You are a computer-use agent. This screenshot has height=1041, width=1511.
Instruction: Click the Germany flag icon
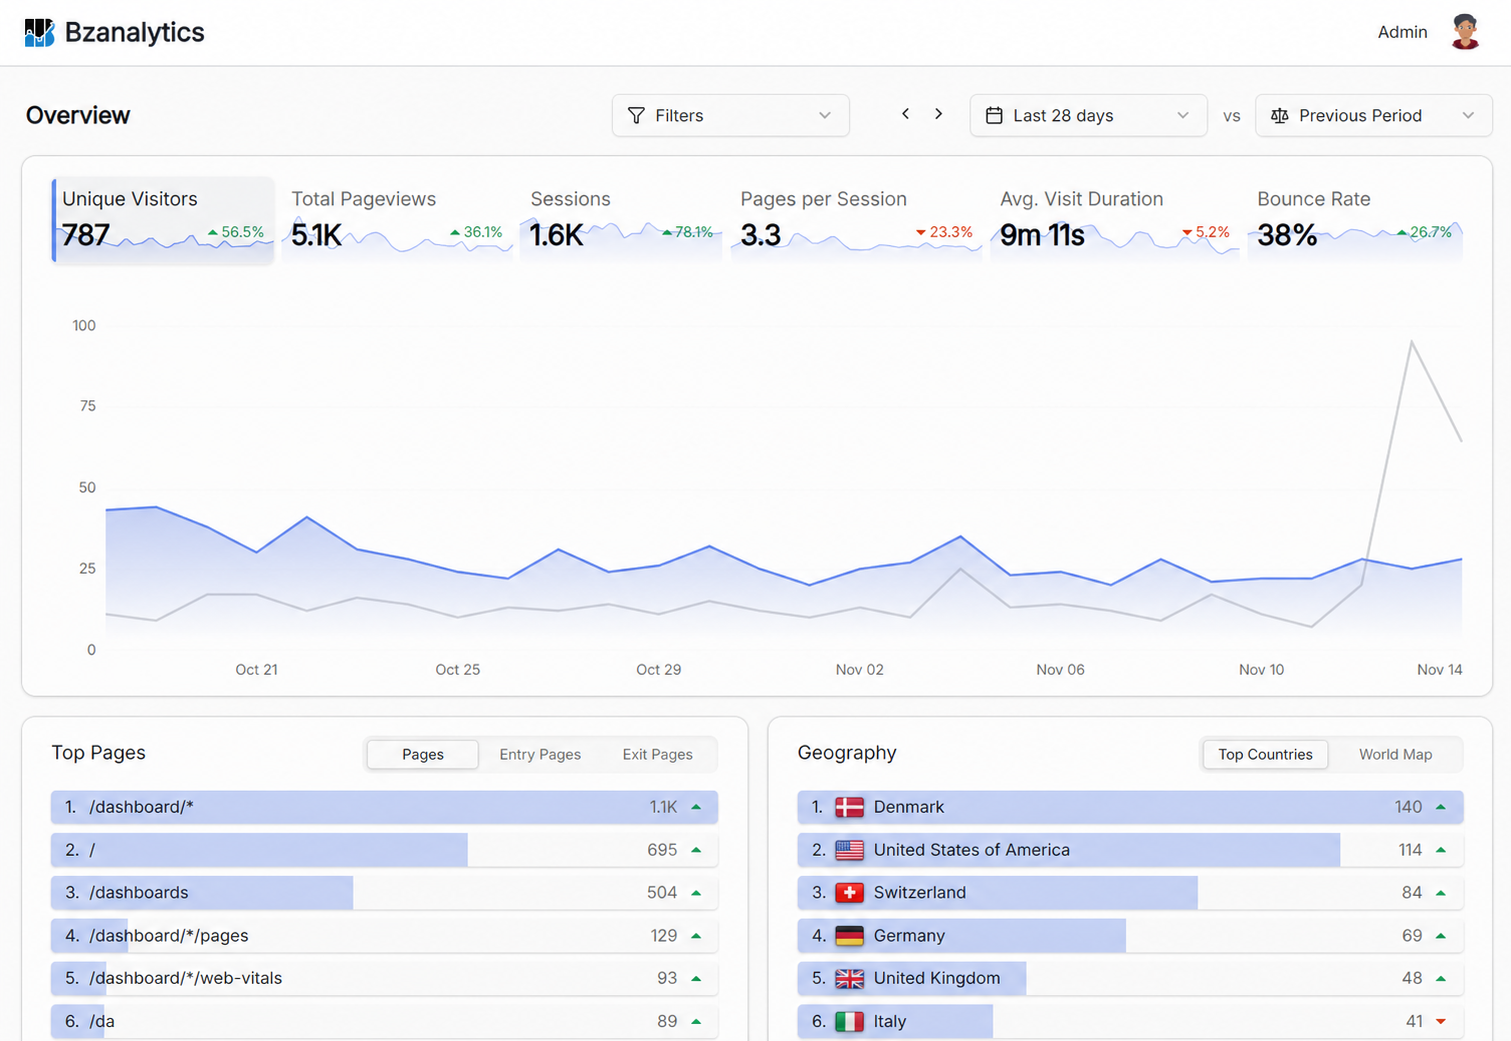point(849,936)
